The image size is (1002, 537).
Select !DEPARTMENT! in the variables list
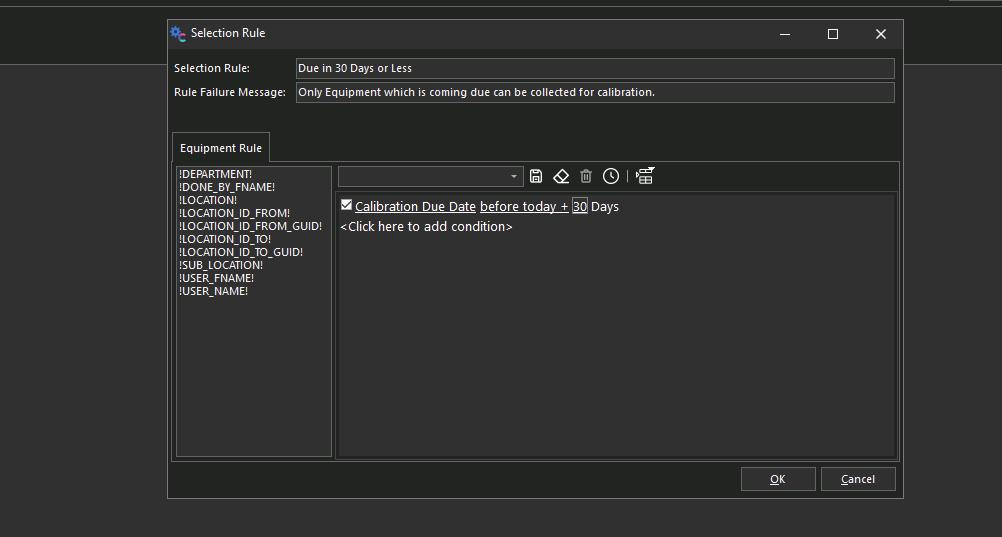coord(215,174)
